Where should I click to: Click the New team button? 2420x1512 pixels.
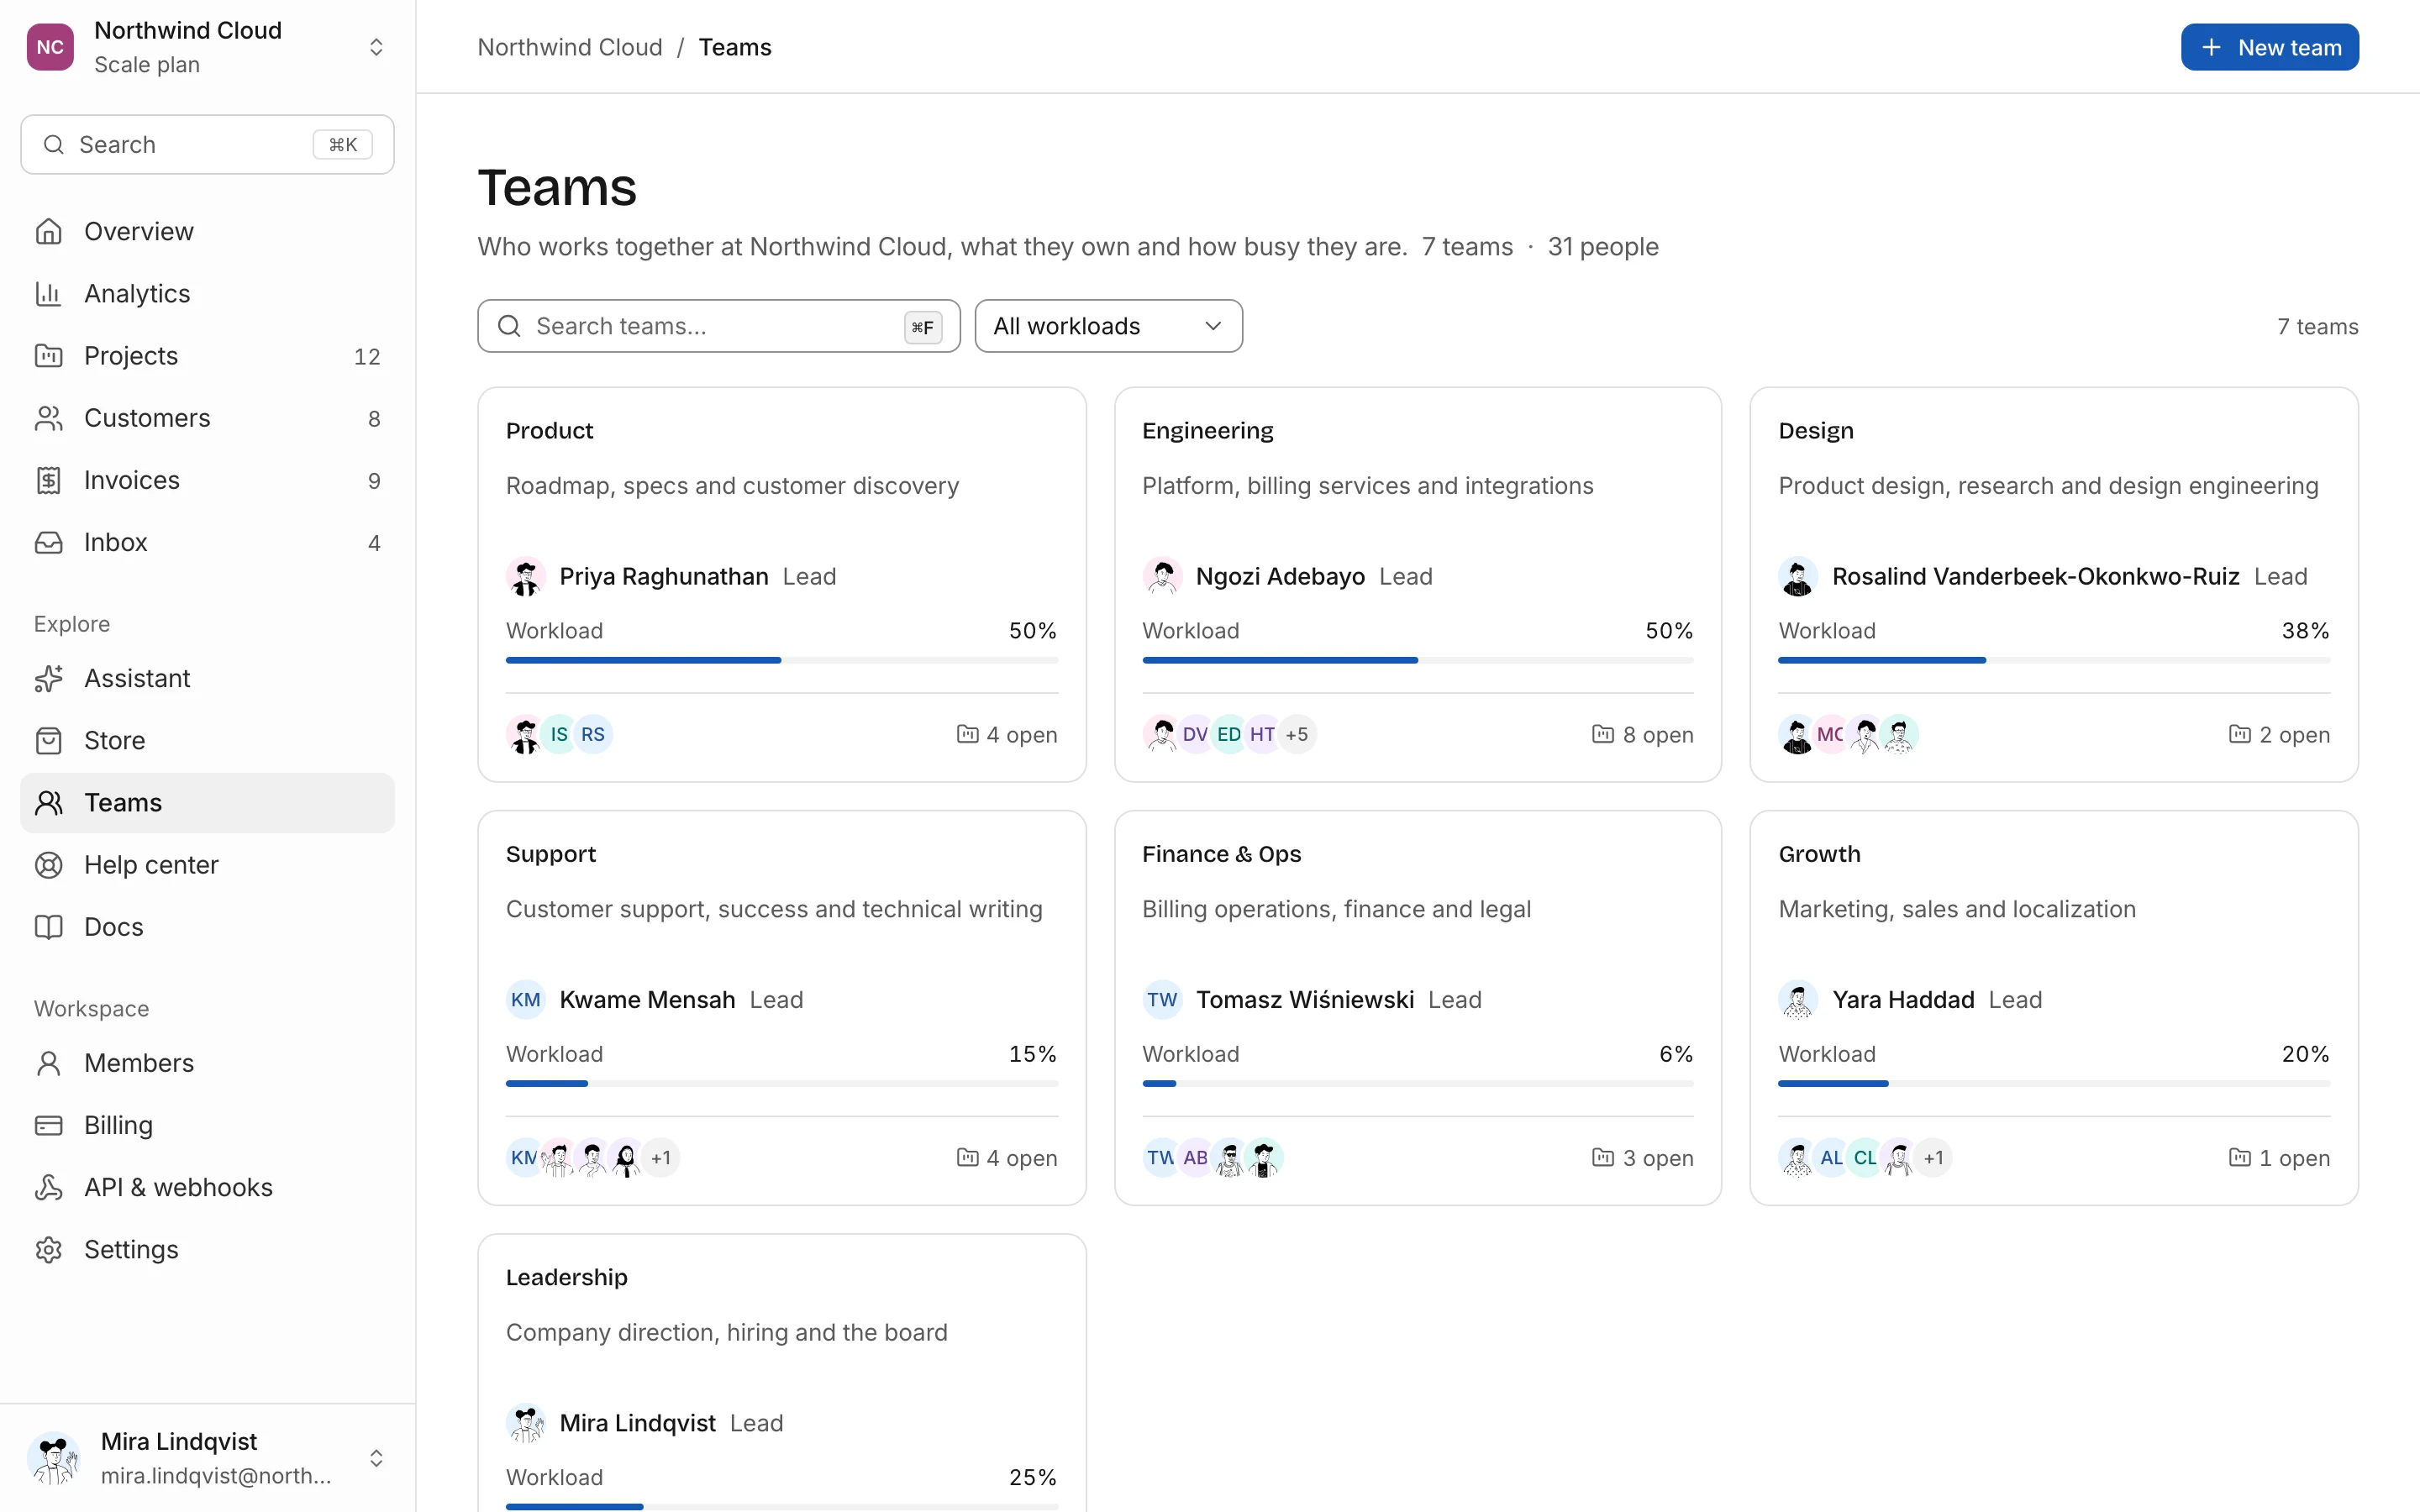pyautogui.click(x=2269, y=47)
